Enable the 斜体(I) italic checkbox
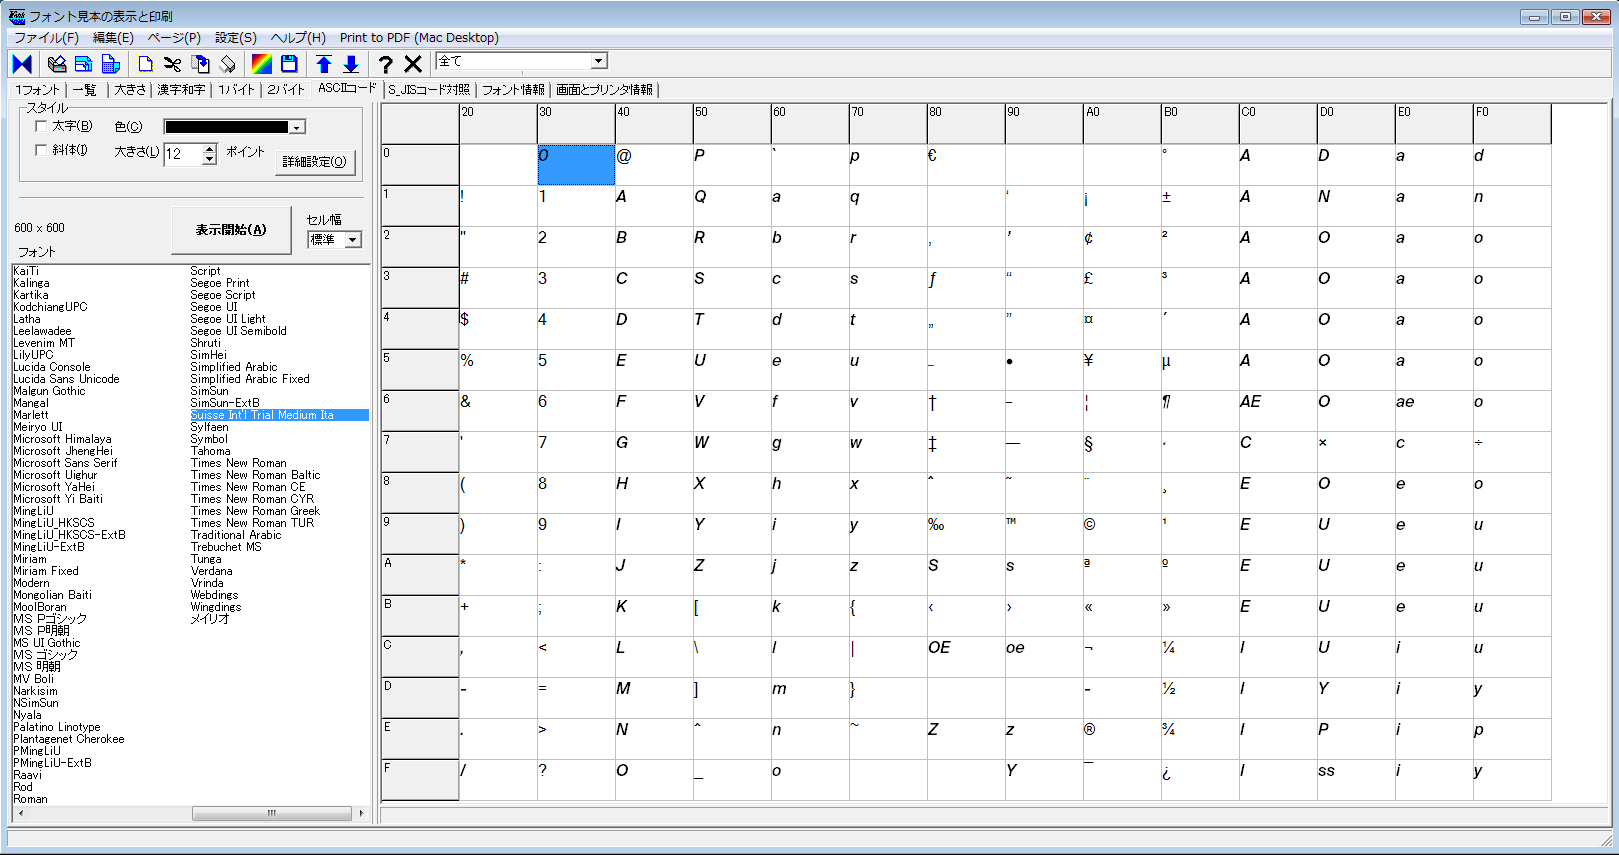Viewport: 1619px width, 855px height. click(x=41, y=150)
